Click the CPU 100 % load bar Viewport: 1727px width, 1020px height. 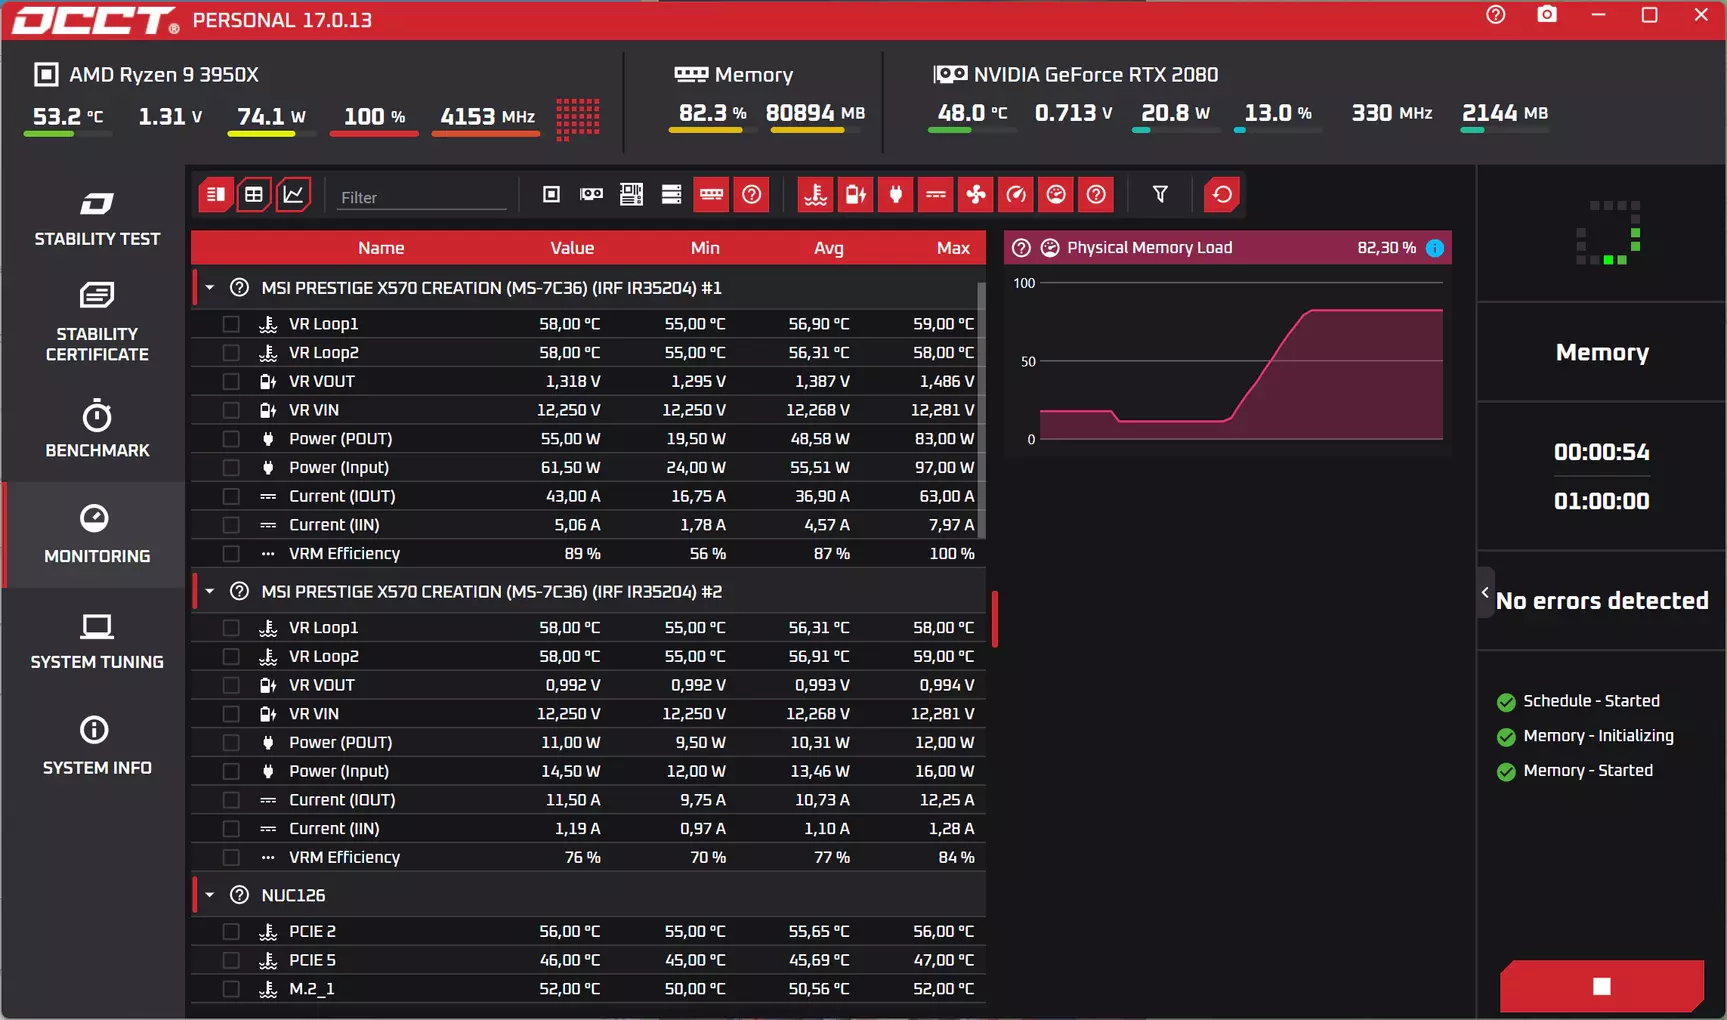click(x=375, y=133)
